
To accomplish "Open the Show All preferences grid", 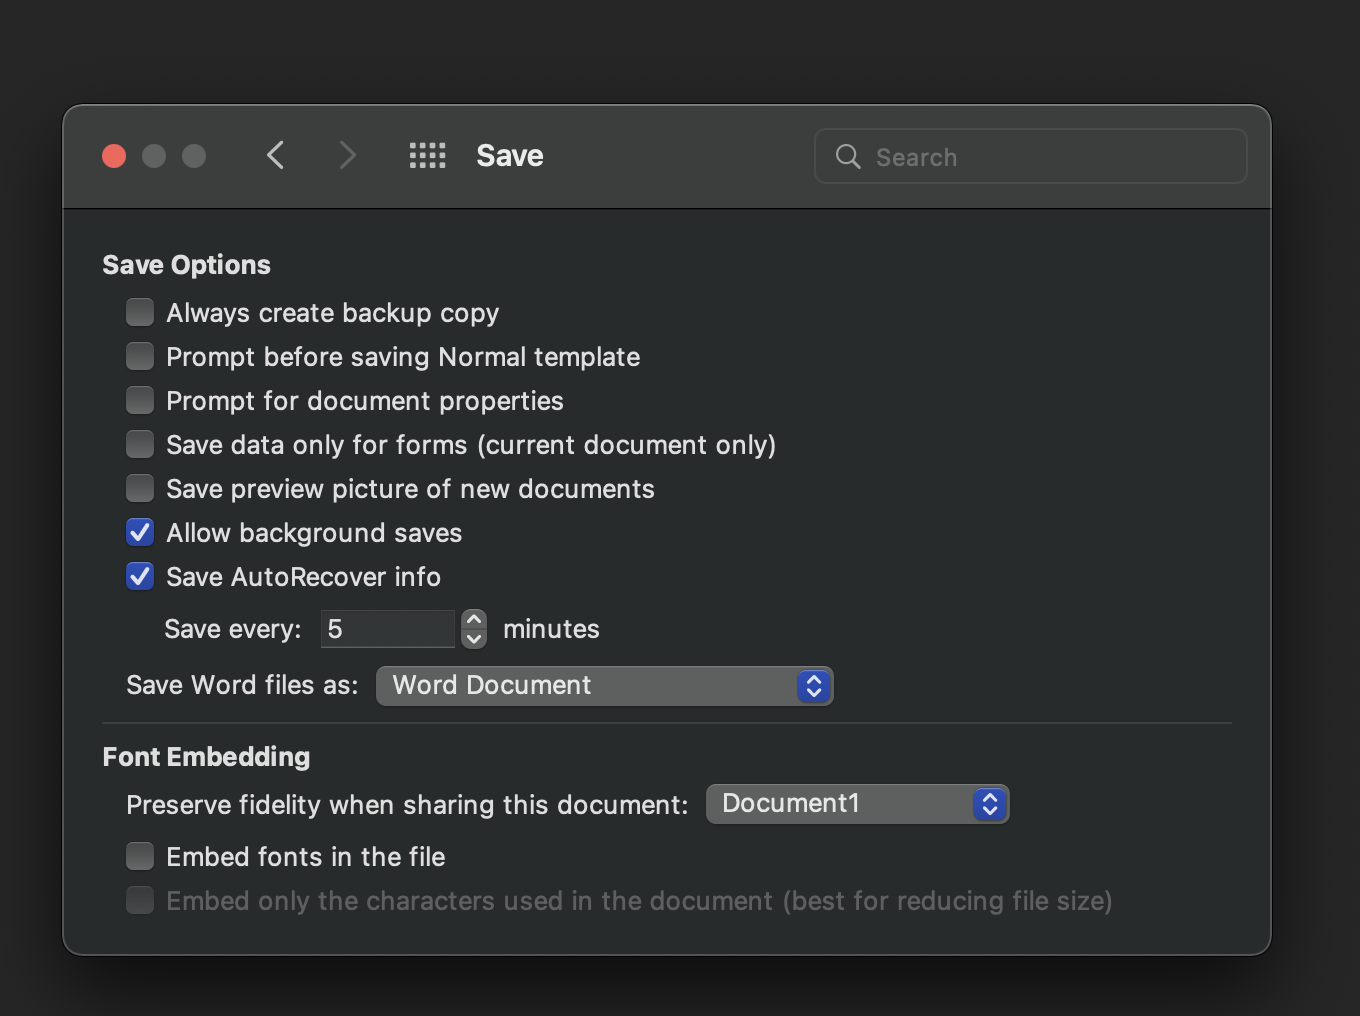I will [427, 156].
